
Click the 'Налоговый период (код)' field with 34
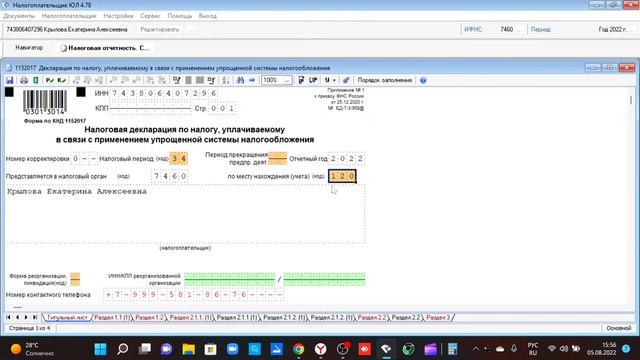[179, 159]
